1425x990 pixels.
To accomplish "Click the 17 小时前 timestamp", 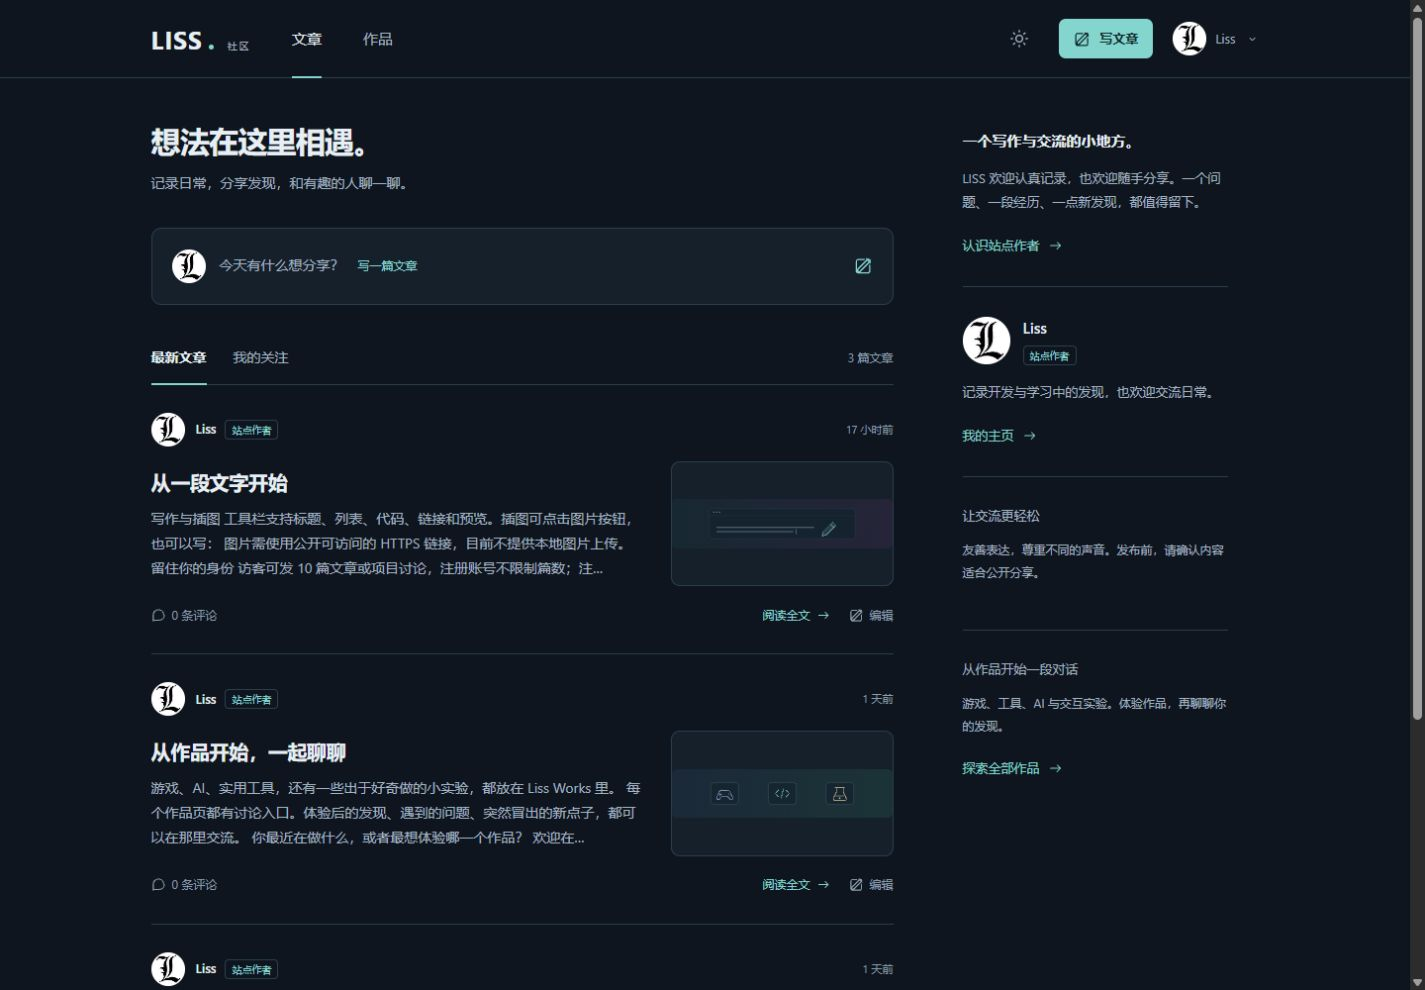I will 869,430.
